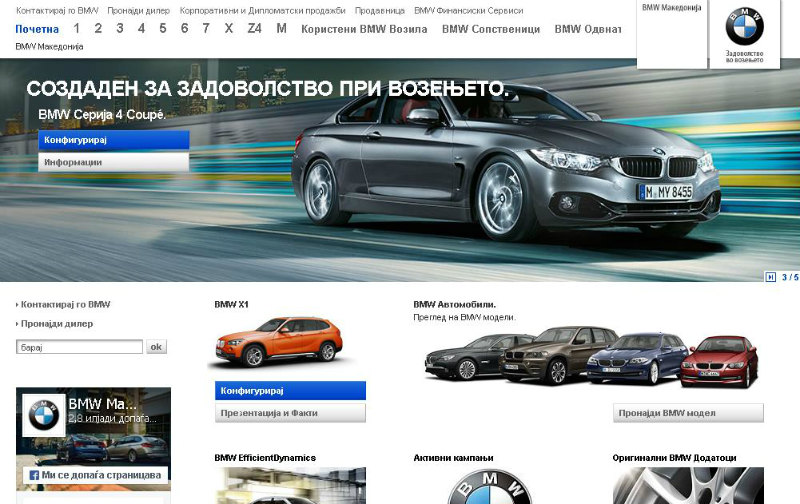Open the BMW Македонија Facebook profile logo

pos(44,415)
